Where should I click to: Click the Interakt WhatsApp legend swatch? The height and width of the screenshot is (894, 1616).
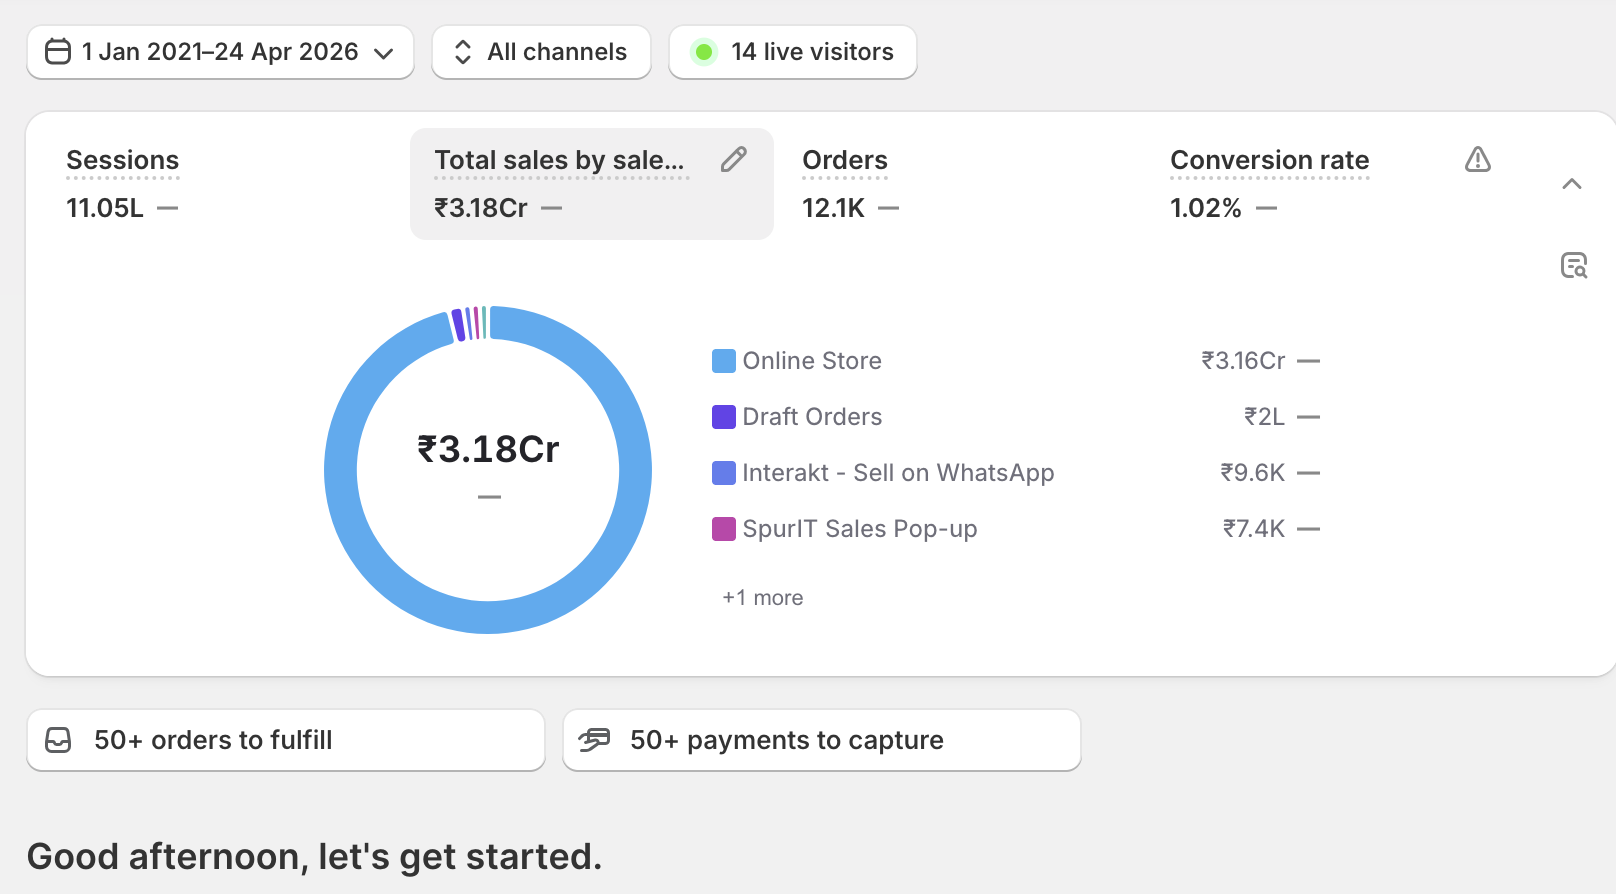724,473
